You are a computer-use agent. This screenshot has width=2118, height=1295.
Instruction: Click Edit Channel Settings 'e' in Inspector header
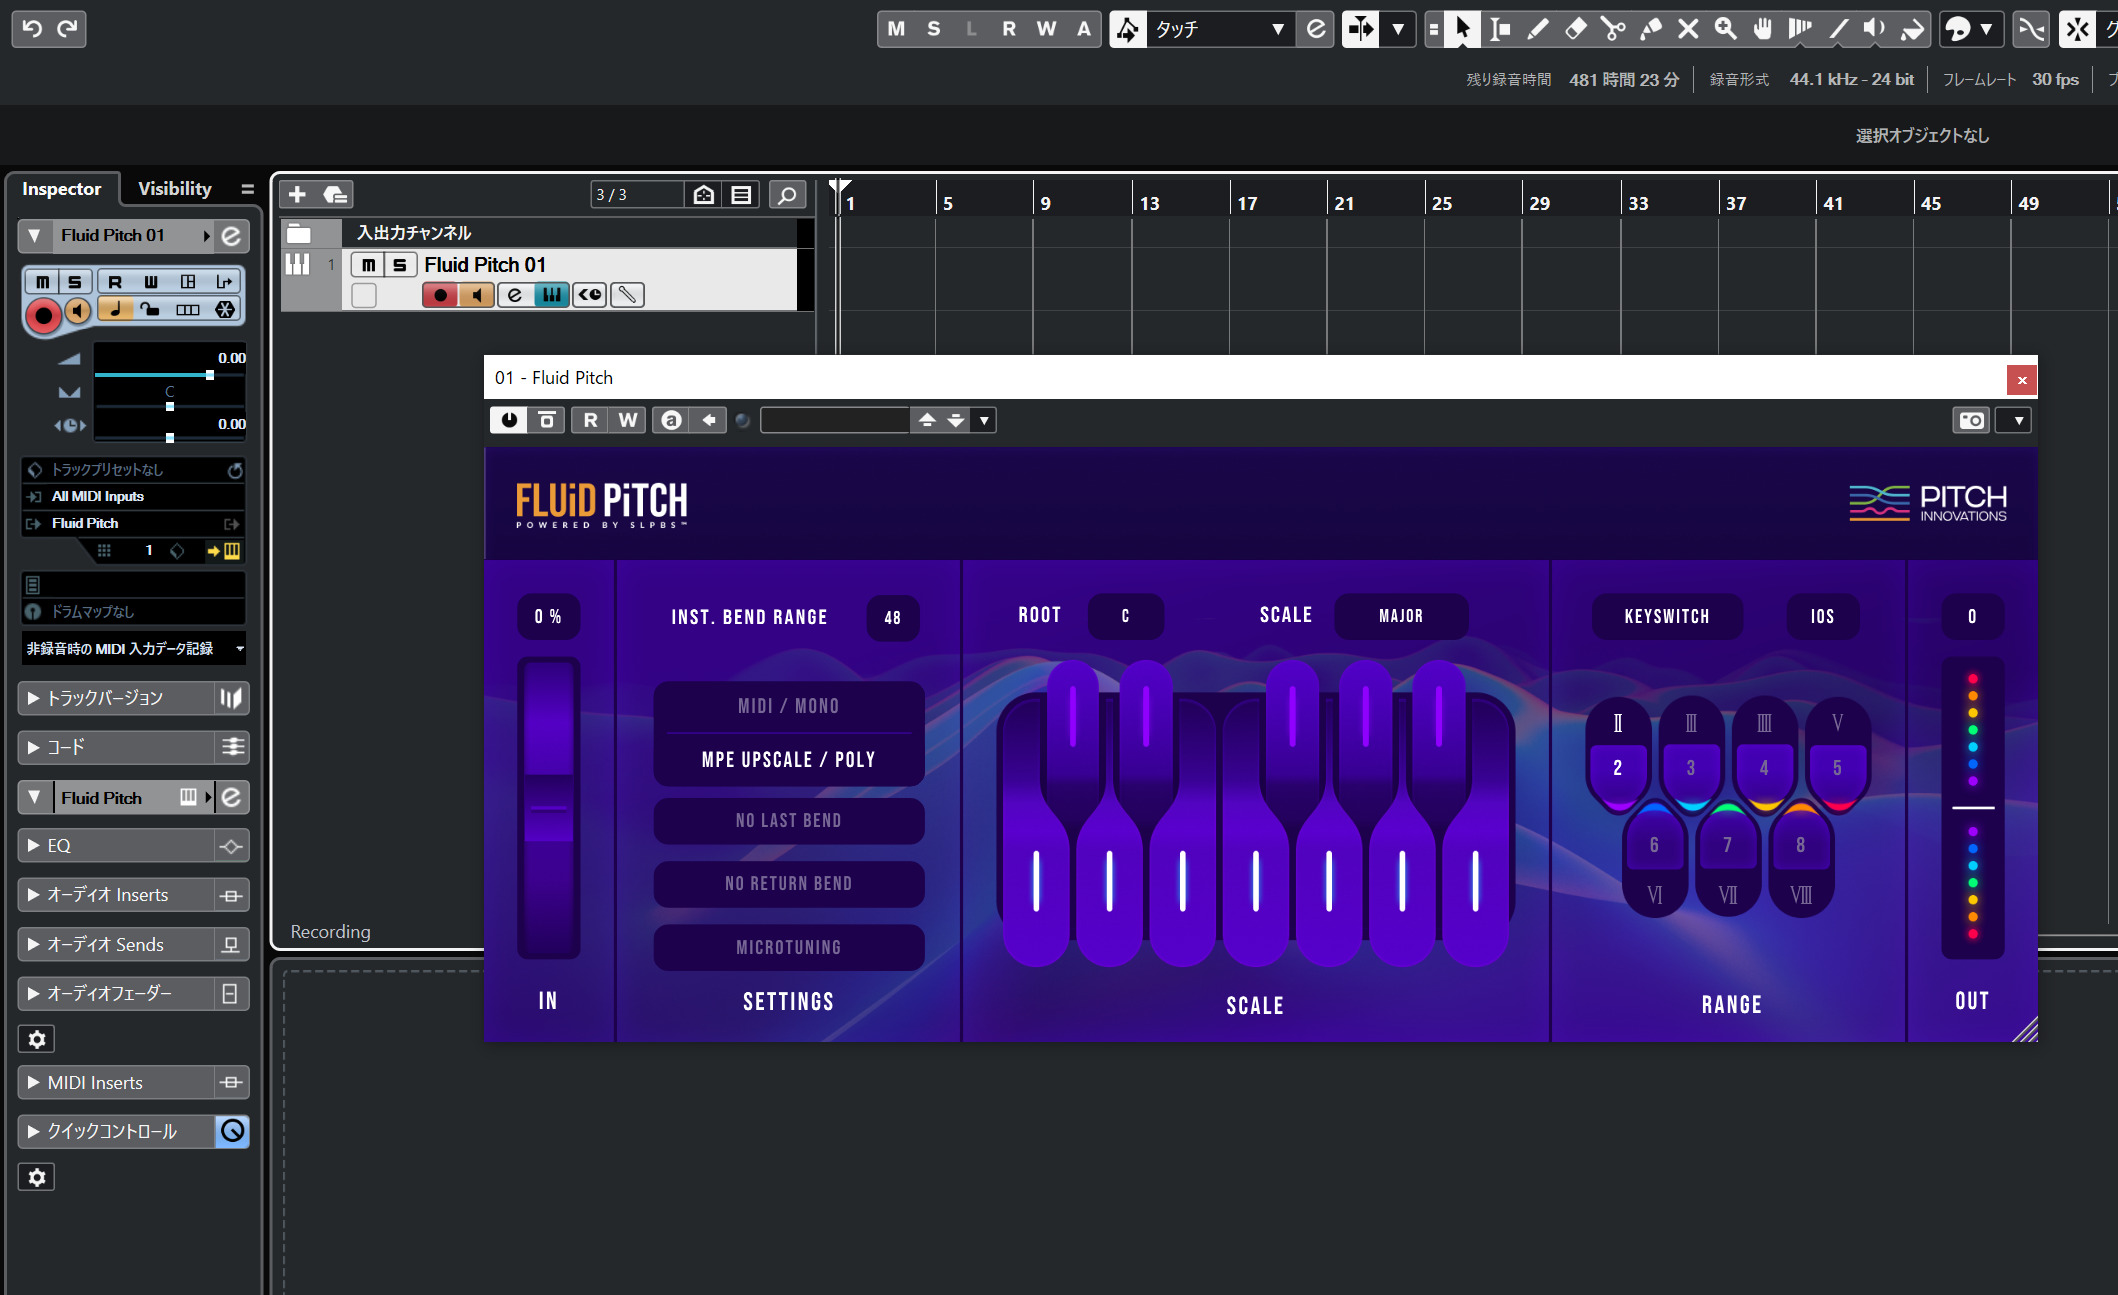click(x=231, y=236)
